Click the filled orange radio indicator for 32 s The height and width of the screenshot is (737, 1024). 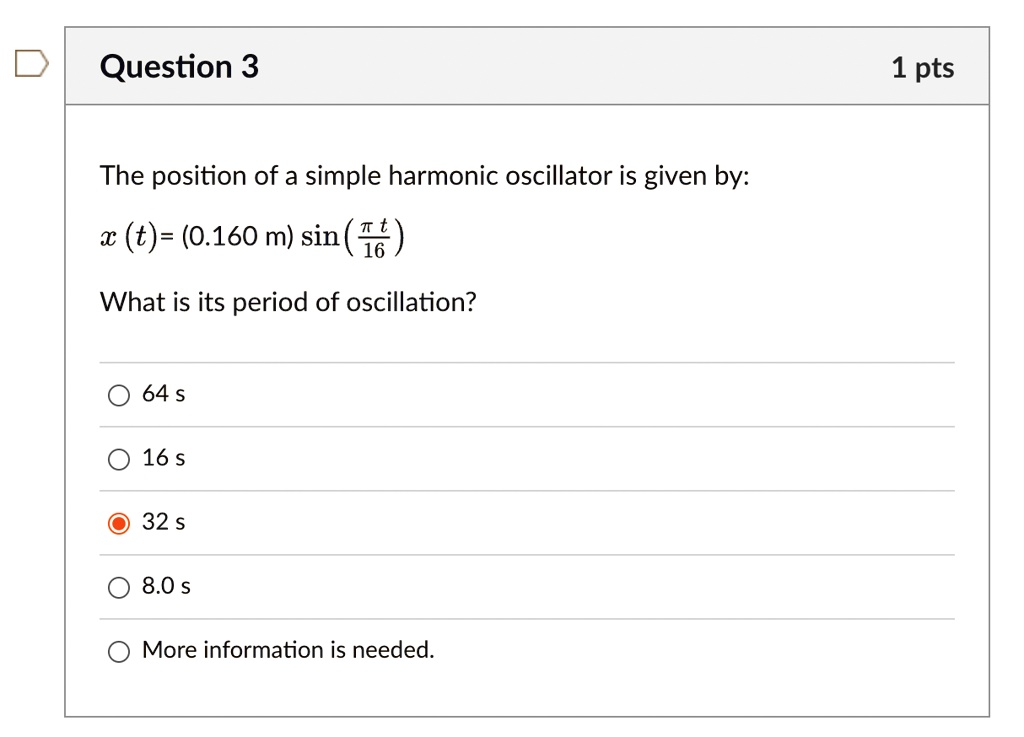[x=118, y=523]
